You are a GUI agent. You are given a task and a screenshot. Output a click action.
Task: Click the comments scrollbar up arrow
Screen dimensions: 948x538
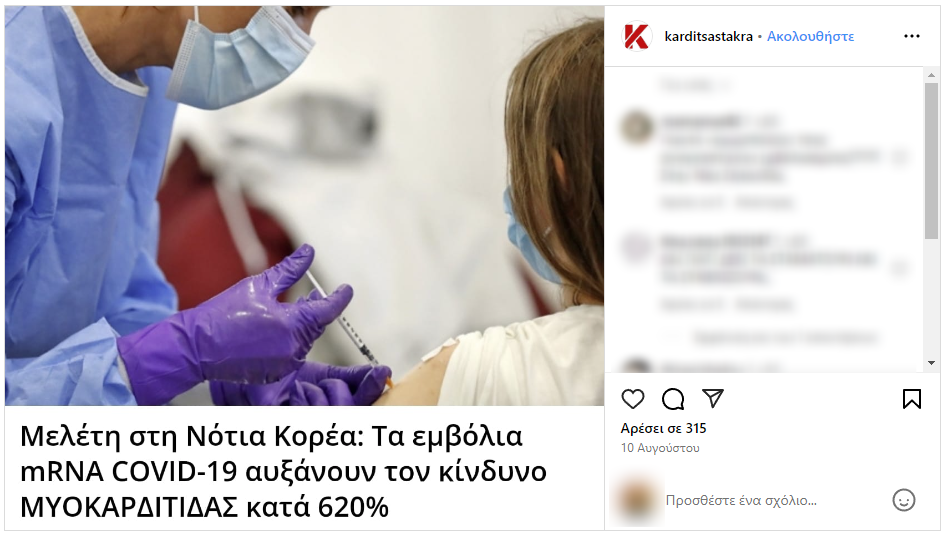[931, 75]
